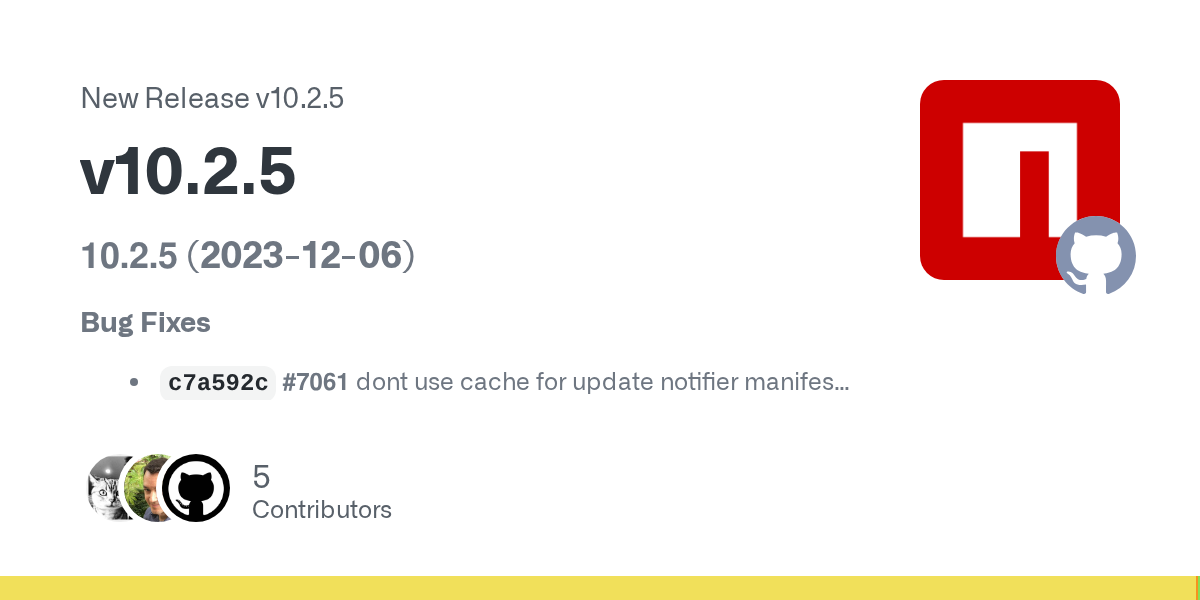This screenshot has height=600, width=1200.
Task: Click the bullet point before c7a592c
Action: pos(134,383)
